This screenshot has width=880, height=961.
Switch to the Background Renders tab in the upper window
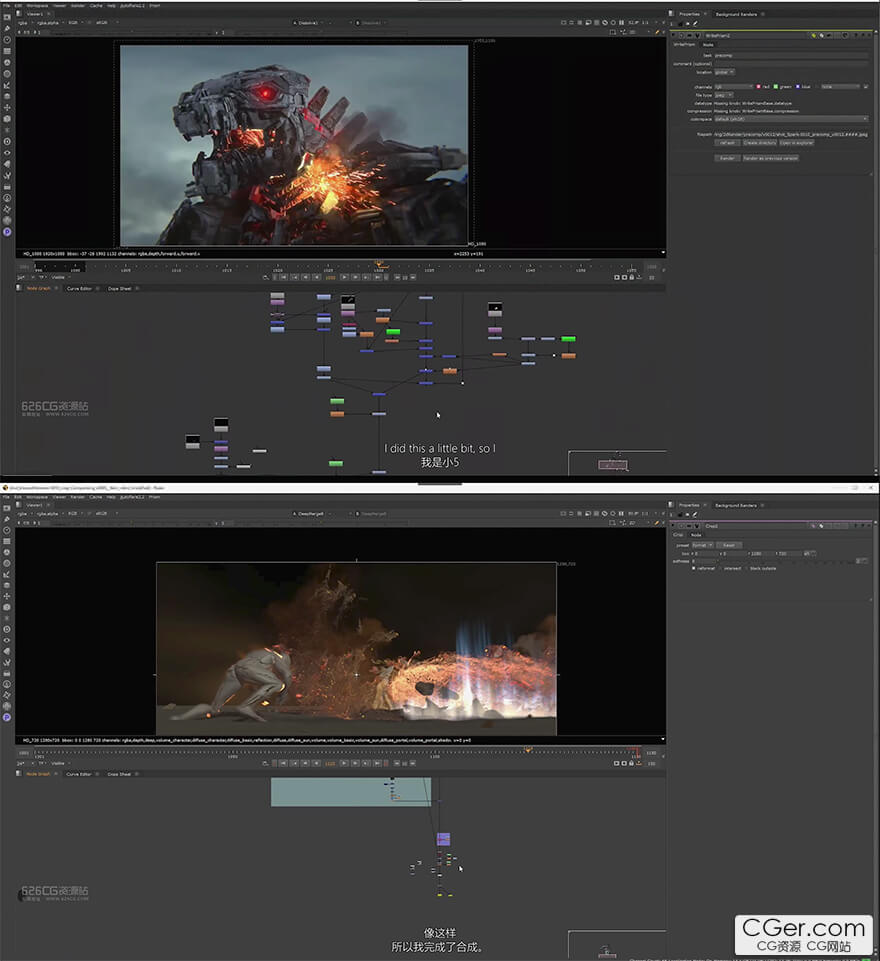click(736, 14)
